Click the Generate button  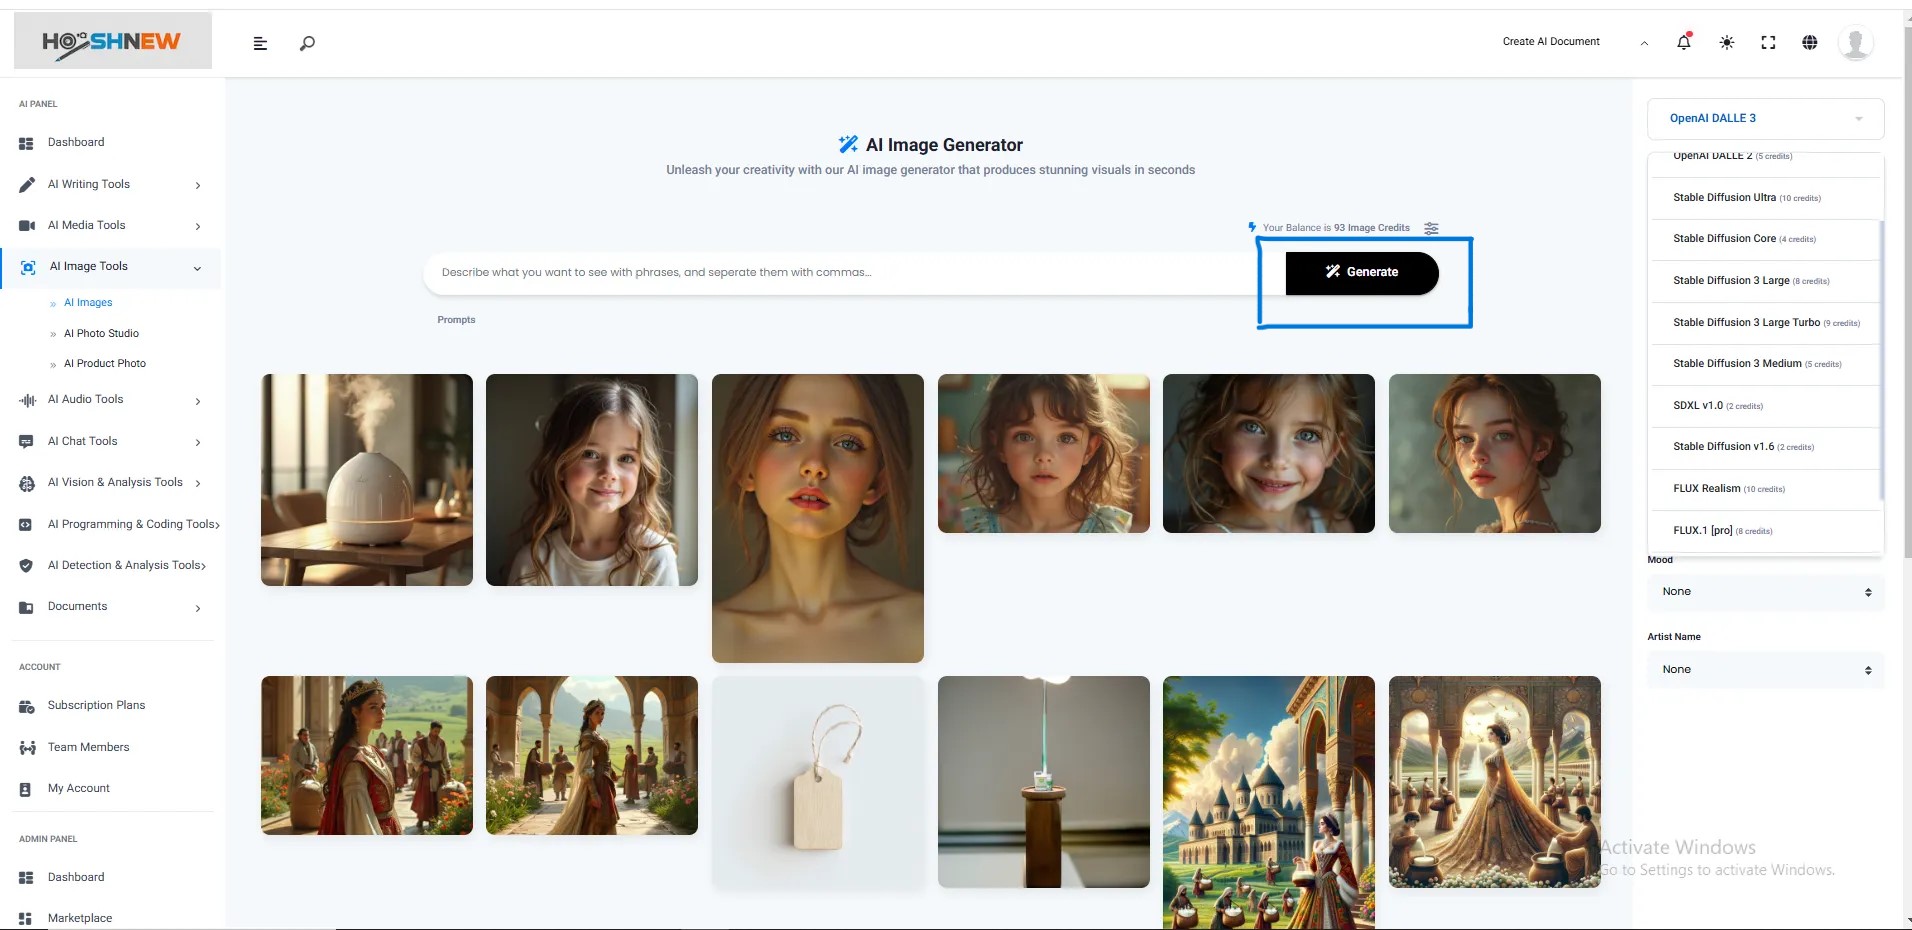[x=1362, y=273]
